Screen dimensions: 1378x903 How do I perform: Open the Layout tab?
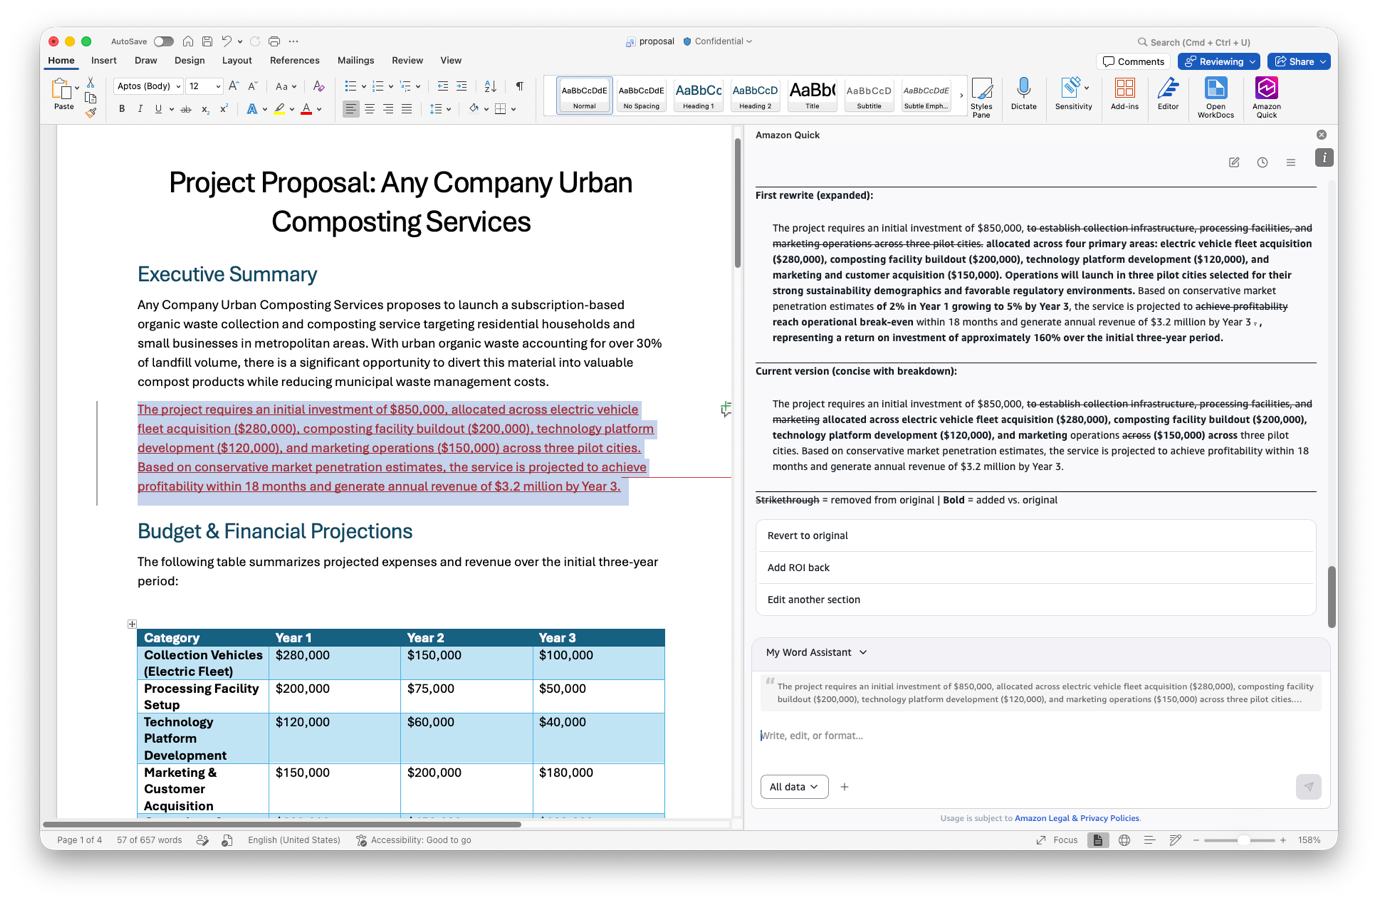point(237,61)
